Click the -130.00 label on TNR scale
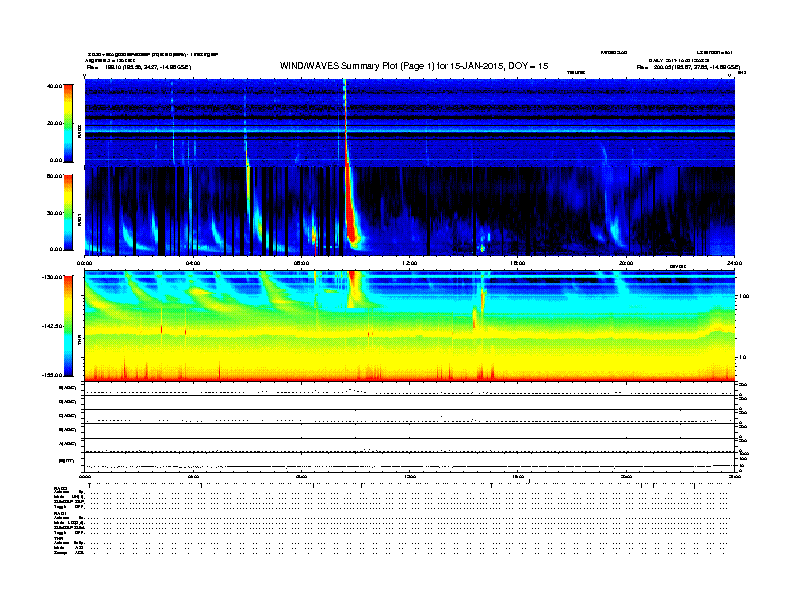The image size is (792, 612). coord(52,277)
